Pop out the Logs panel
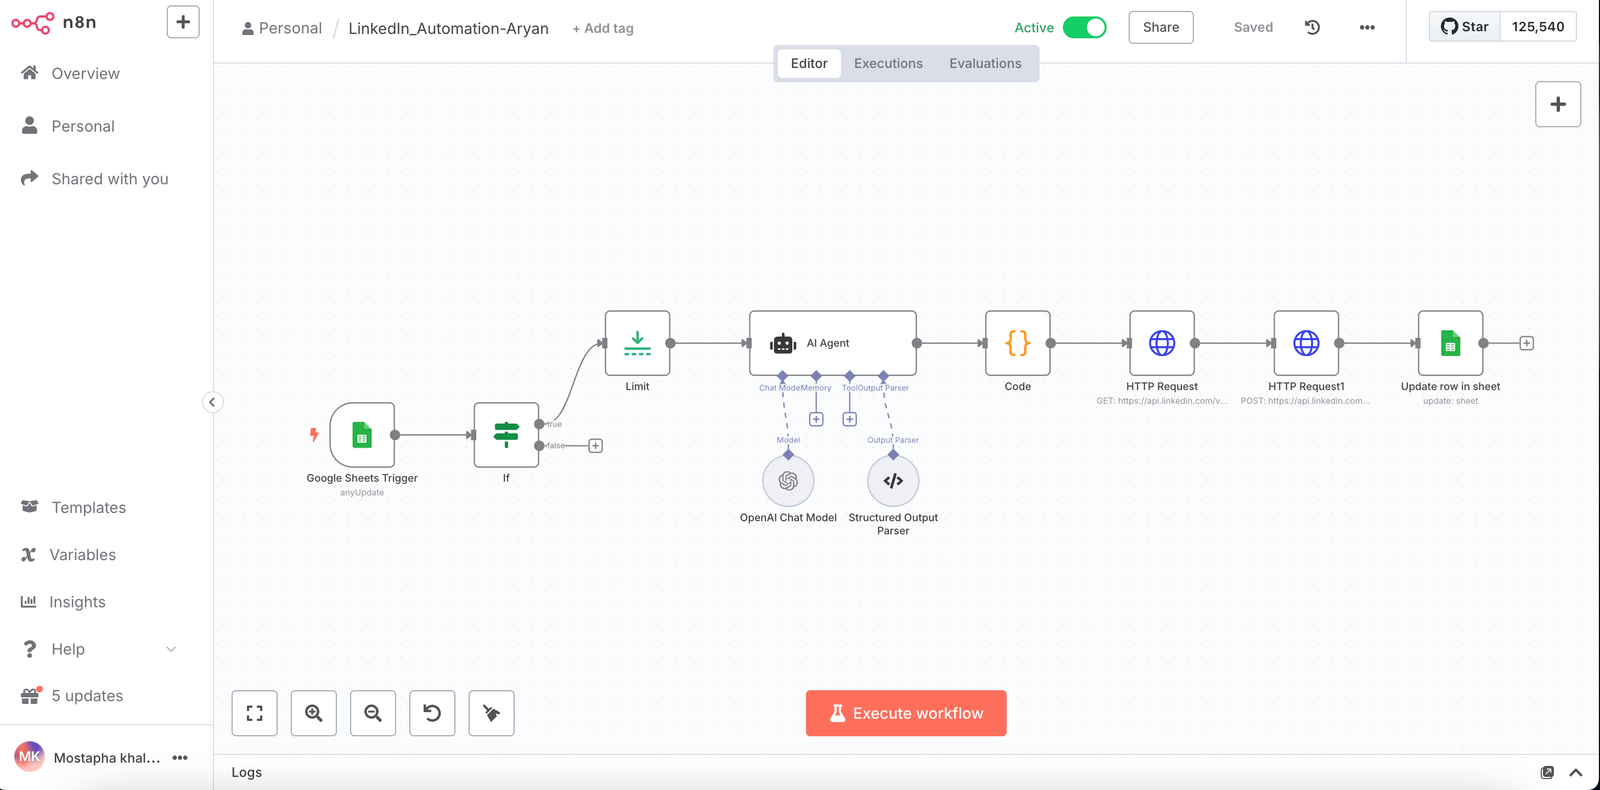Screen dimensions: 1600x790 click(x=1547, y=772)
